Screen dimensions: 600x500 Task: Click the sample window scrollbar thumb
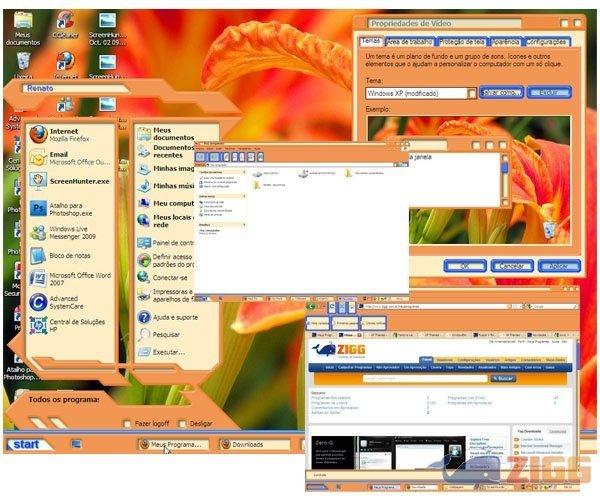click(505, 168)
